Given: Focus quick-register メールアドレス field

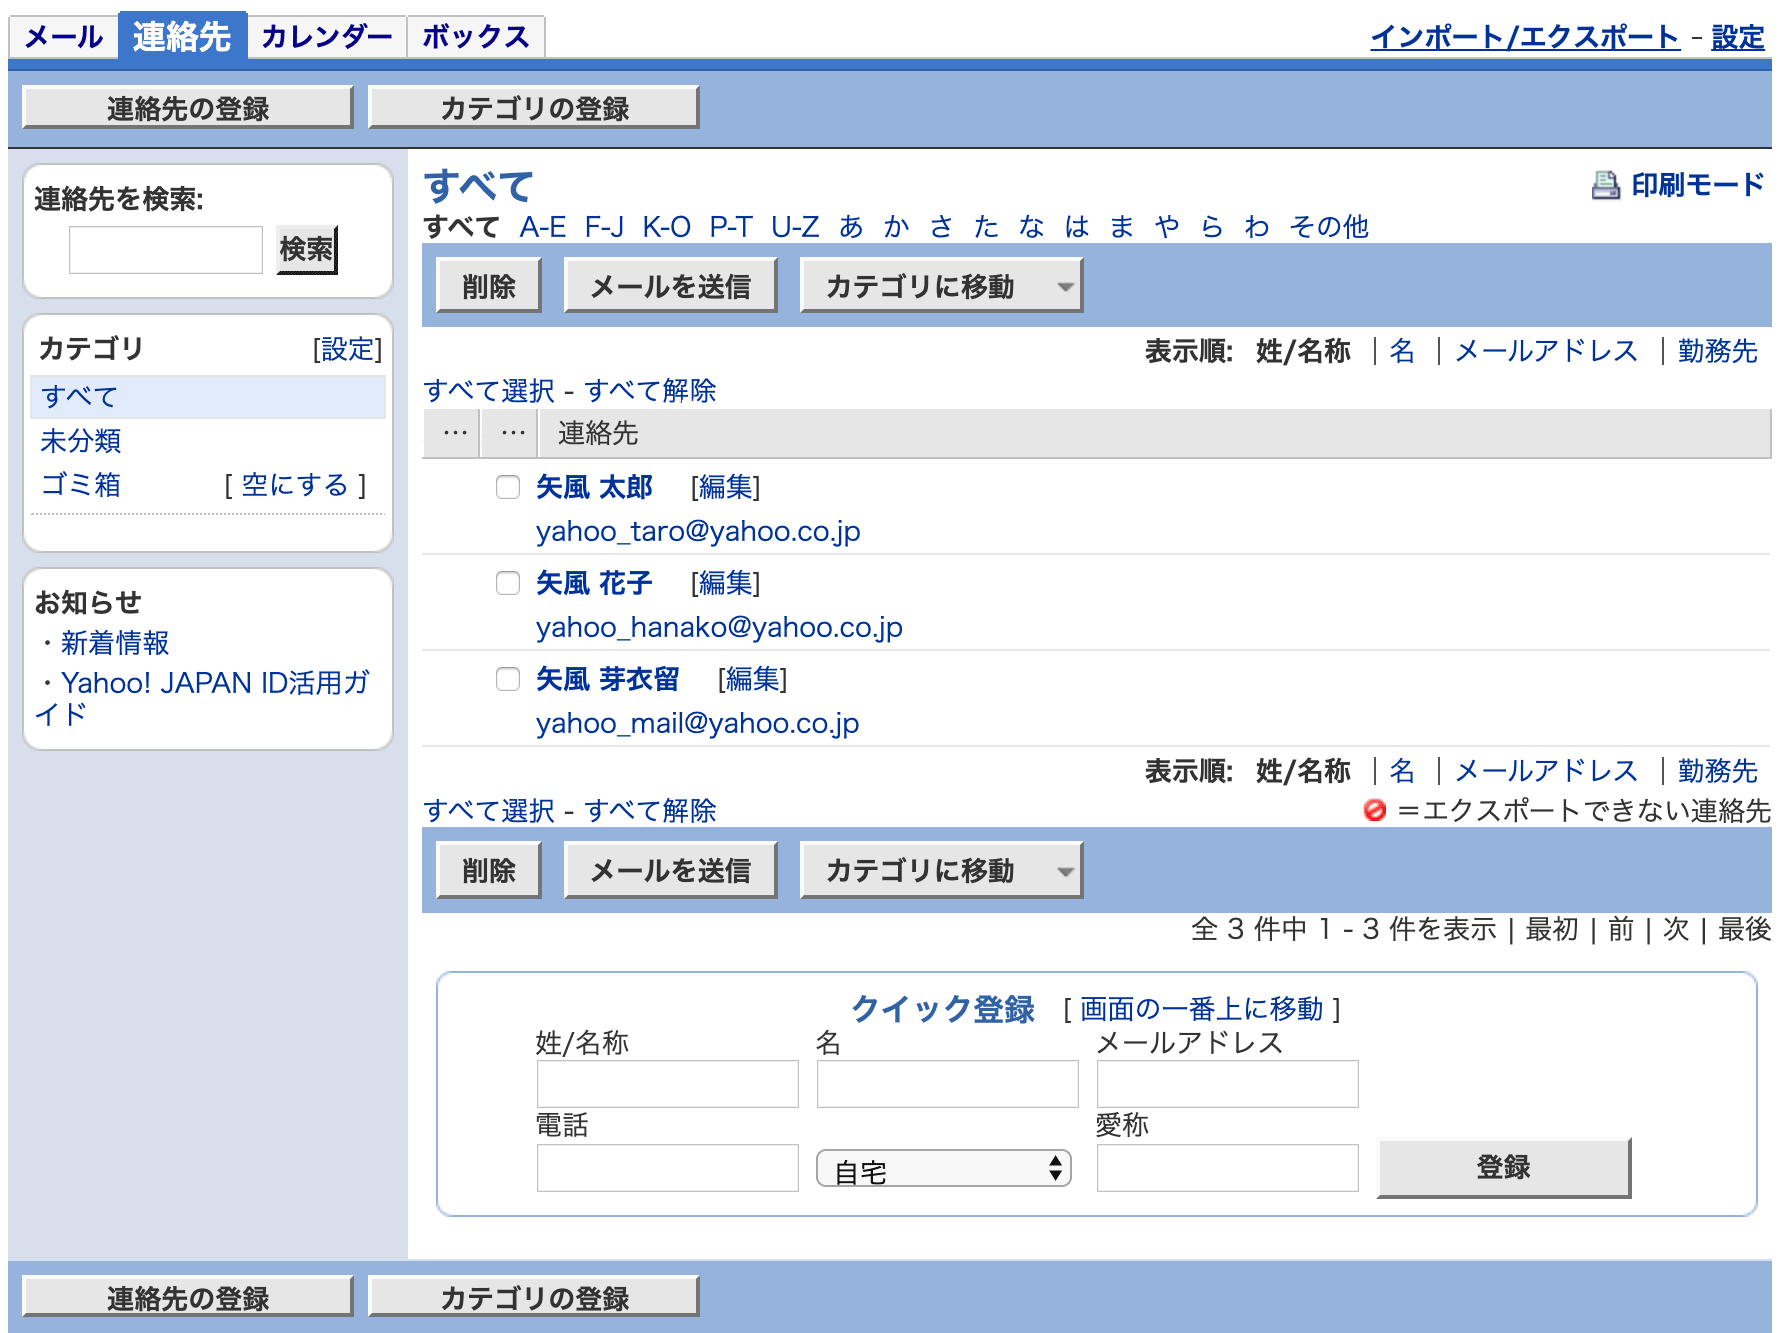Looking at the screenshot, I should (x=1228, y=1084).
